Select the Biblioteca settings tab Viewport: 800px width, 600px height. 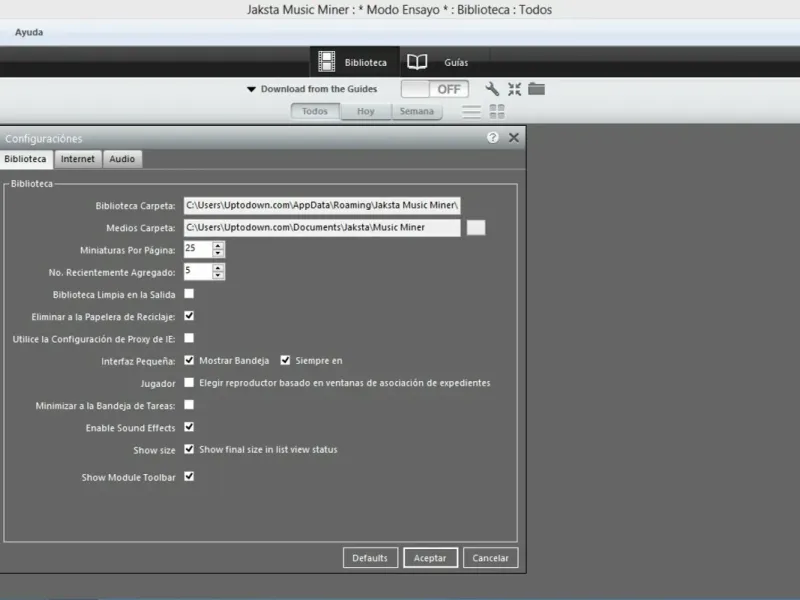coord(26,159)
